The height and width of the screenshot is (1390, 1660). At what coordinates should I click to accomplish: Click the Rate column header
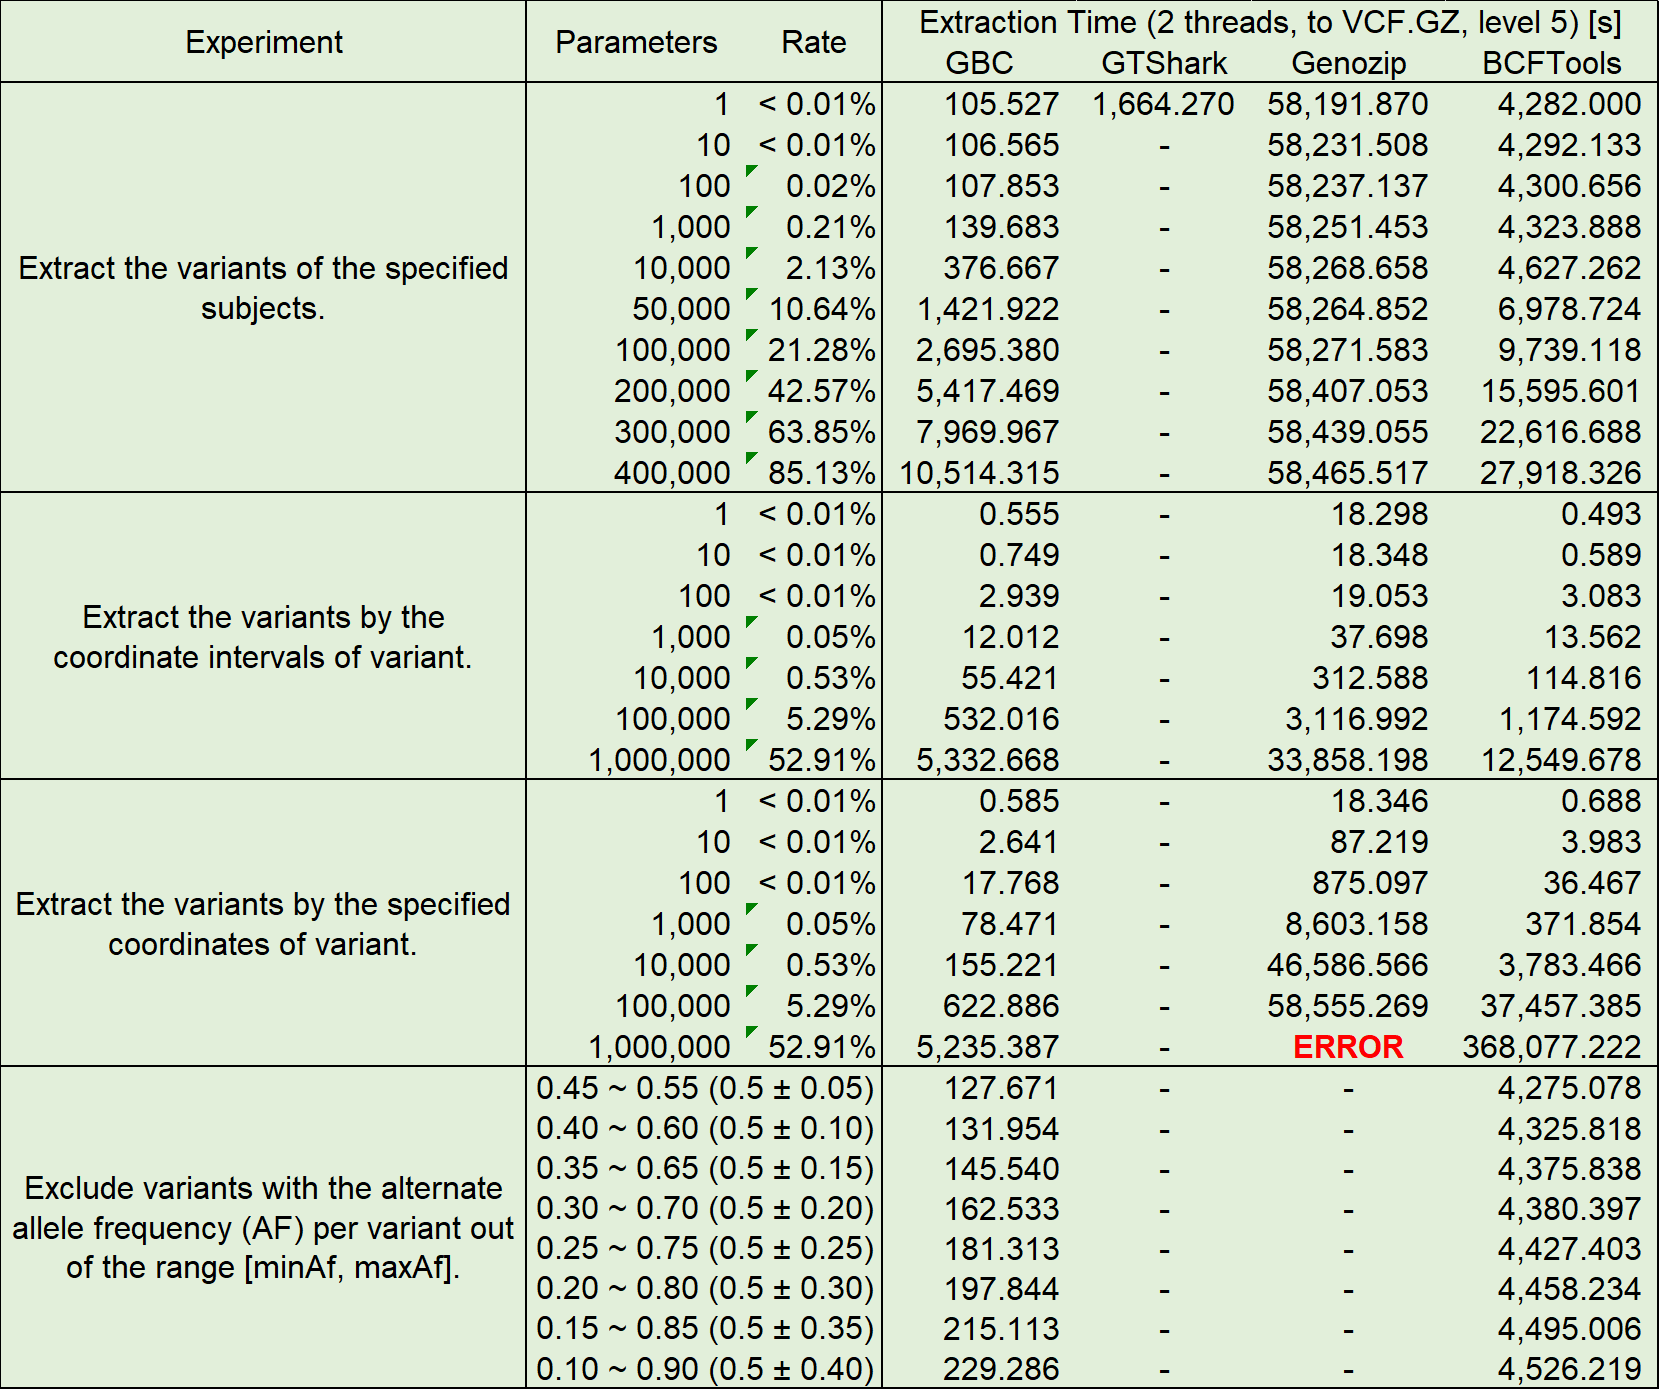point(814,42)
